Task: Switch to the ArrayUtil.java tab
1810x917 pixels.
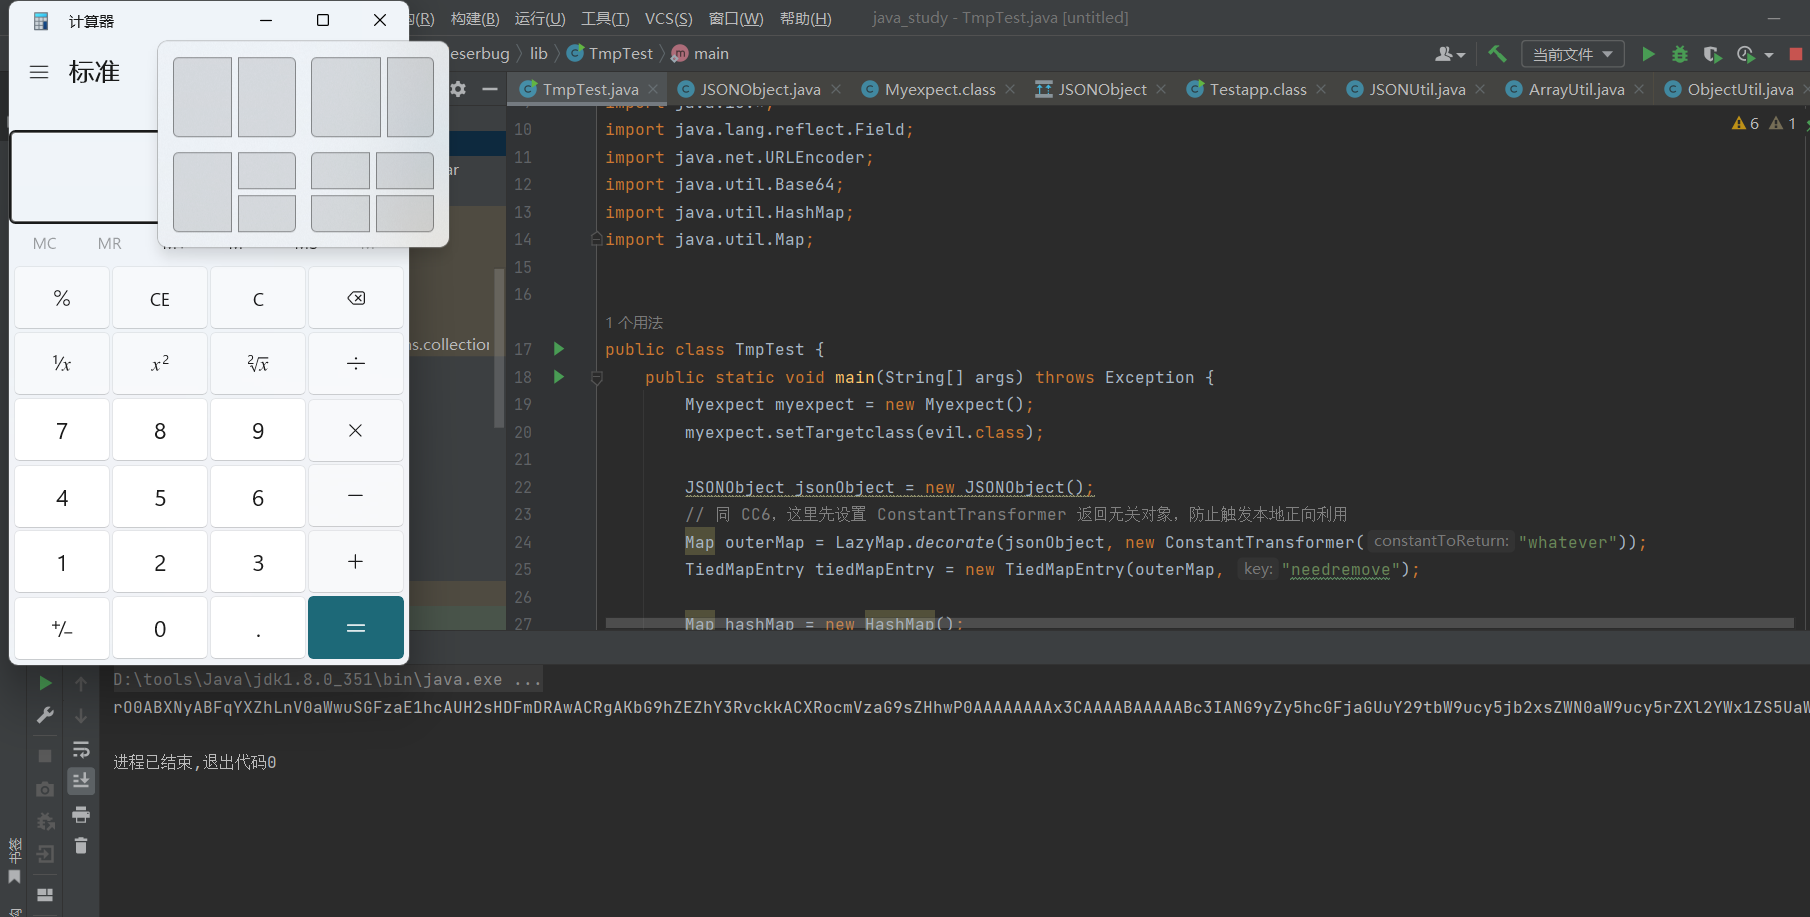Action: (x=1576, y=89)
